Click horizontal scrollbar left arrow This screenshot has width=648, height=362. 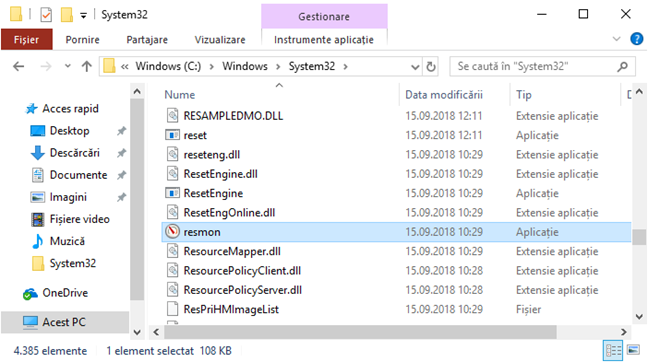pos(156,332)
